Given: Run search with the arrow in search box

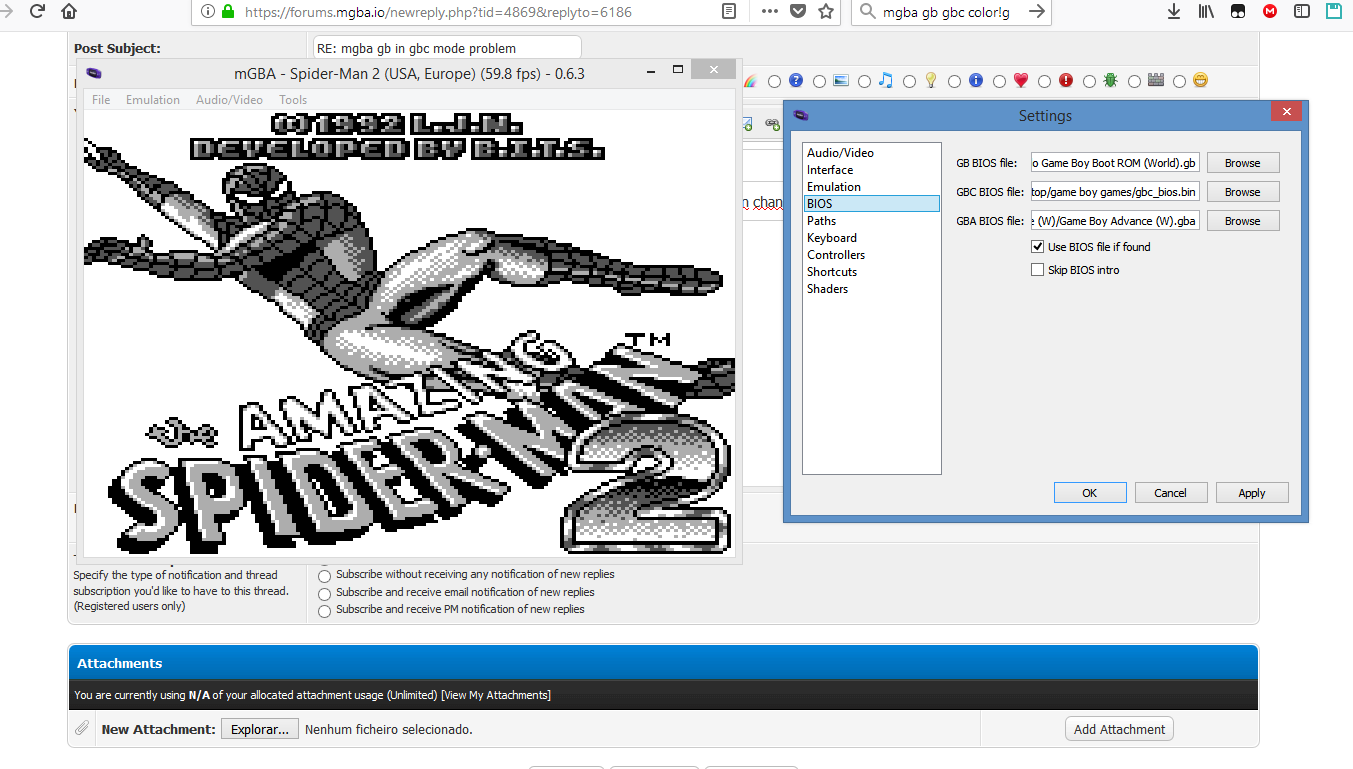Looking at the screenshot, I should 1036,12.
